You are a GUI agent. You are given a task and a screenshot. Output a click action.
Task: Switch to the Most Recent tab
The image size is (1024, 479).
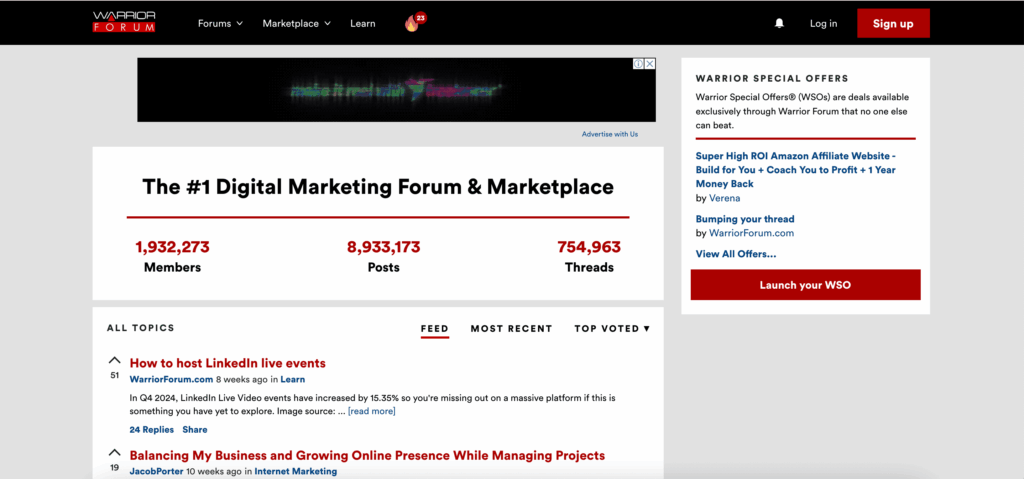coord(511,329)
